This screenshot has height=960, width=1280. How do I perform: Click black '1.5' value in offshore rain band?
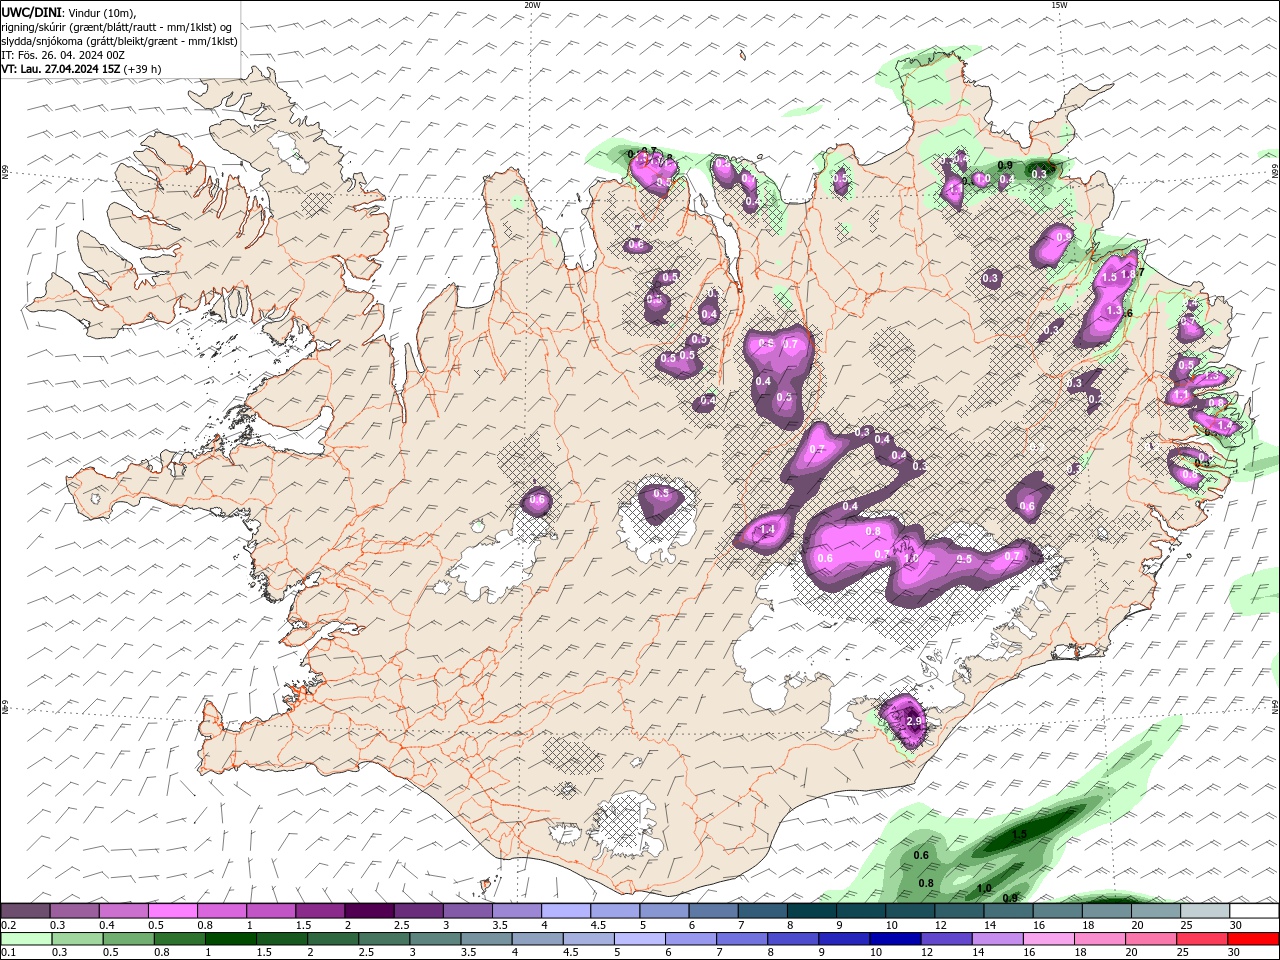pyautogui.click(x=1019, y=834)
